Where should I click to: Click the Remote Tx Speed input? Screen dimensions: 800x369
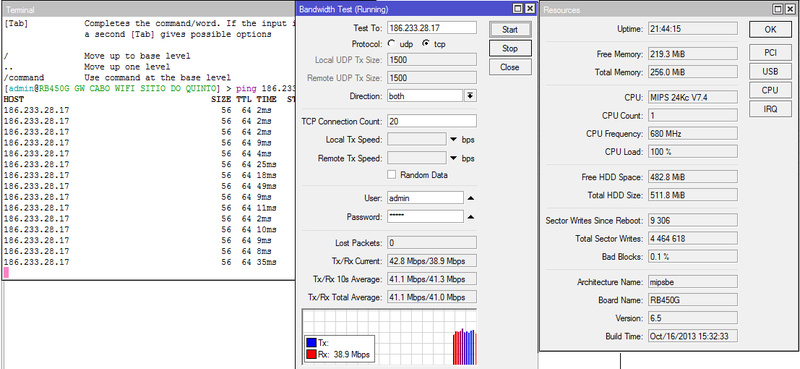417,158
